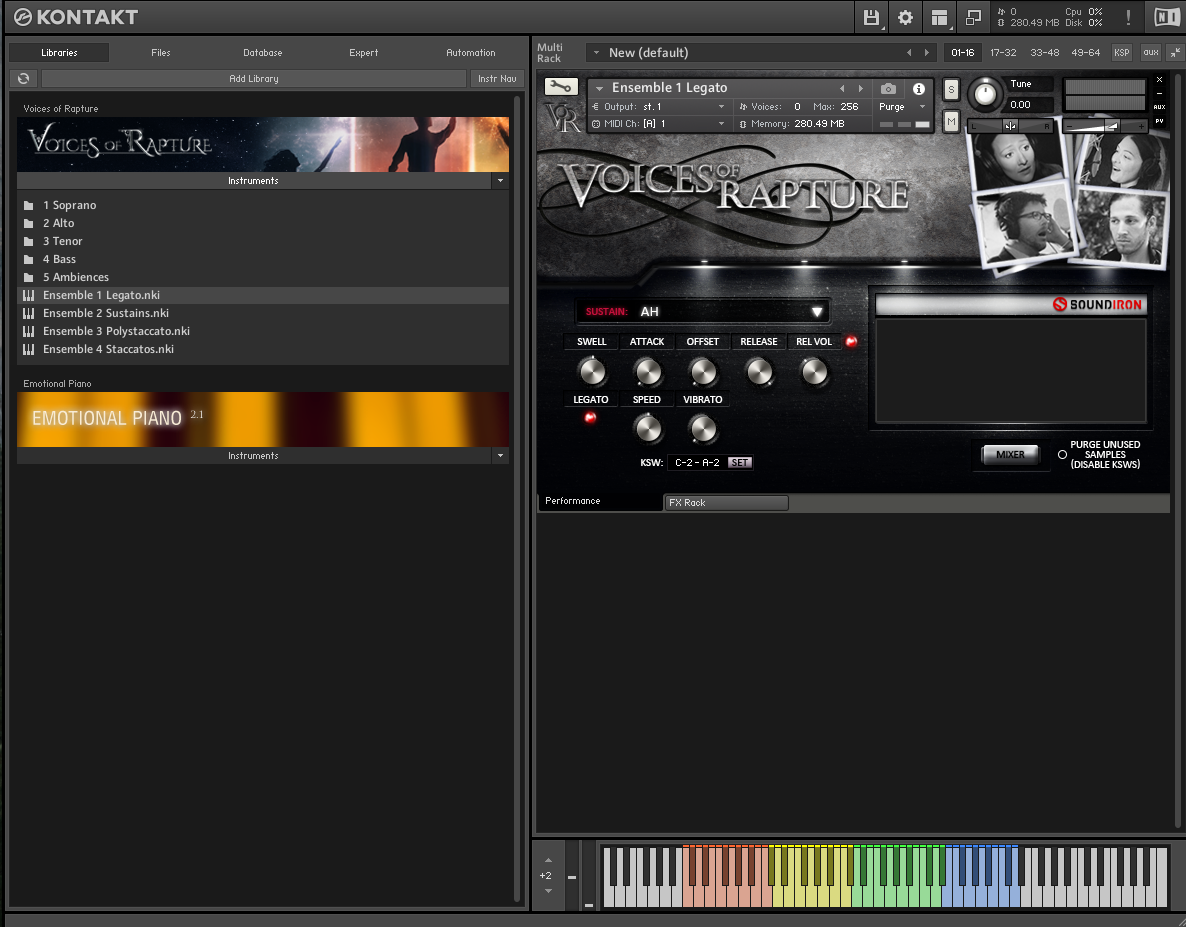Toggle the KSP multi script button
Screen dimensions: 1186x927
pyautogui.click(x=1122, y=53)
